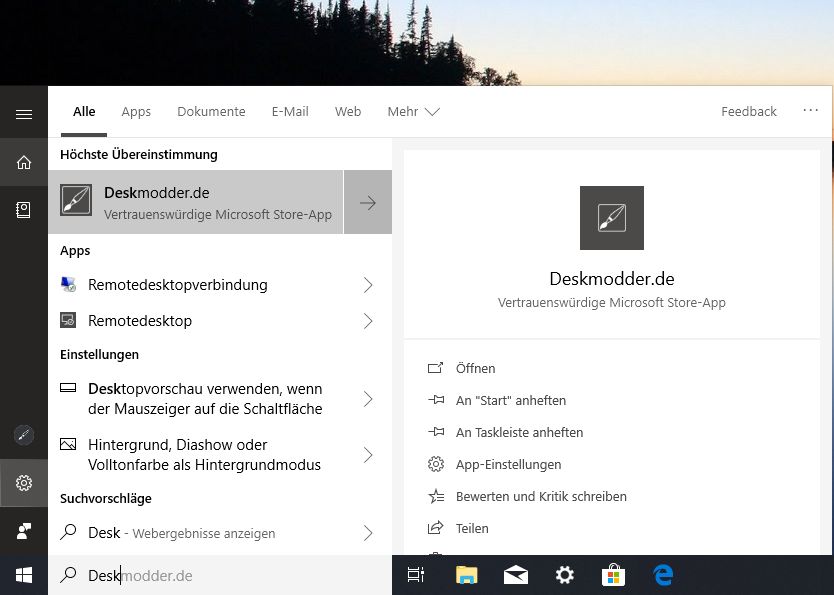The image size is (834, 595).
Task: Click the Remotedesktopverbindung app icon
Action: (68, 285)
